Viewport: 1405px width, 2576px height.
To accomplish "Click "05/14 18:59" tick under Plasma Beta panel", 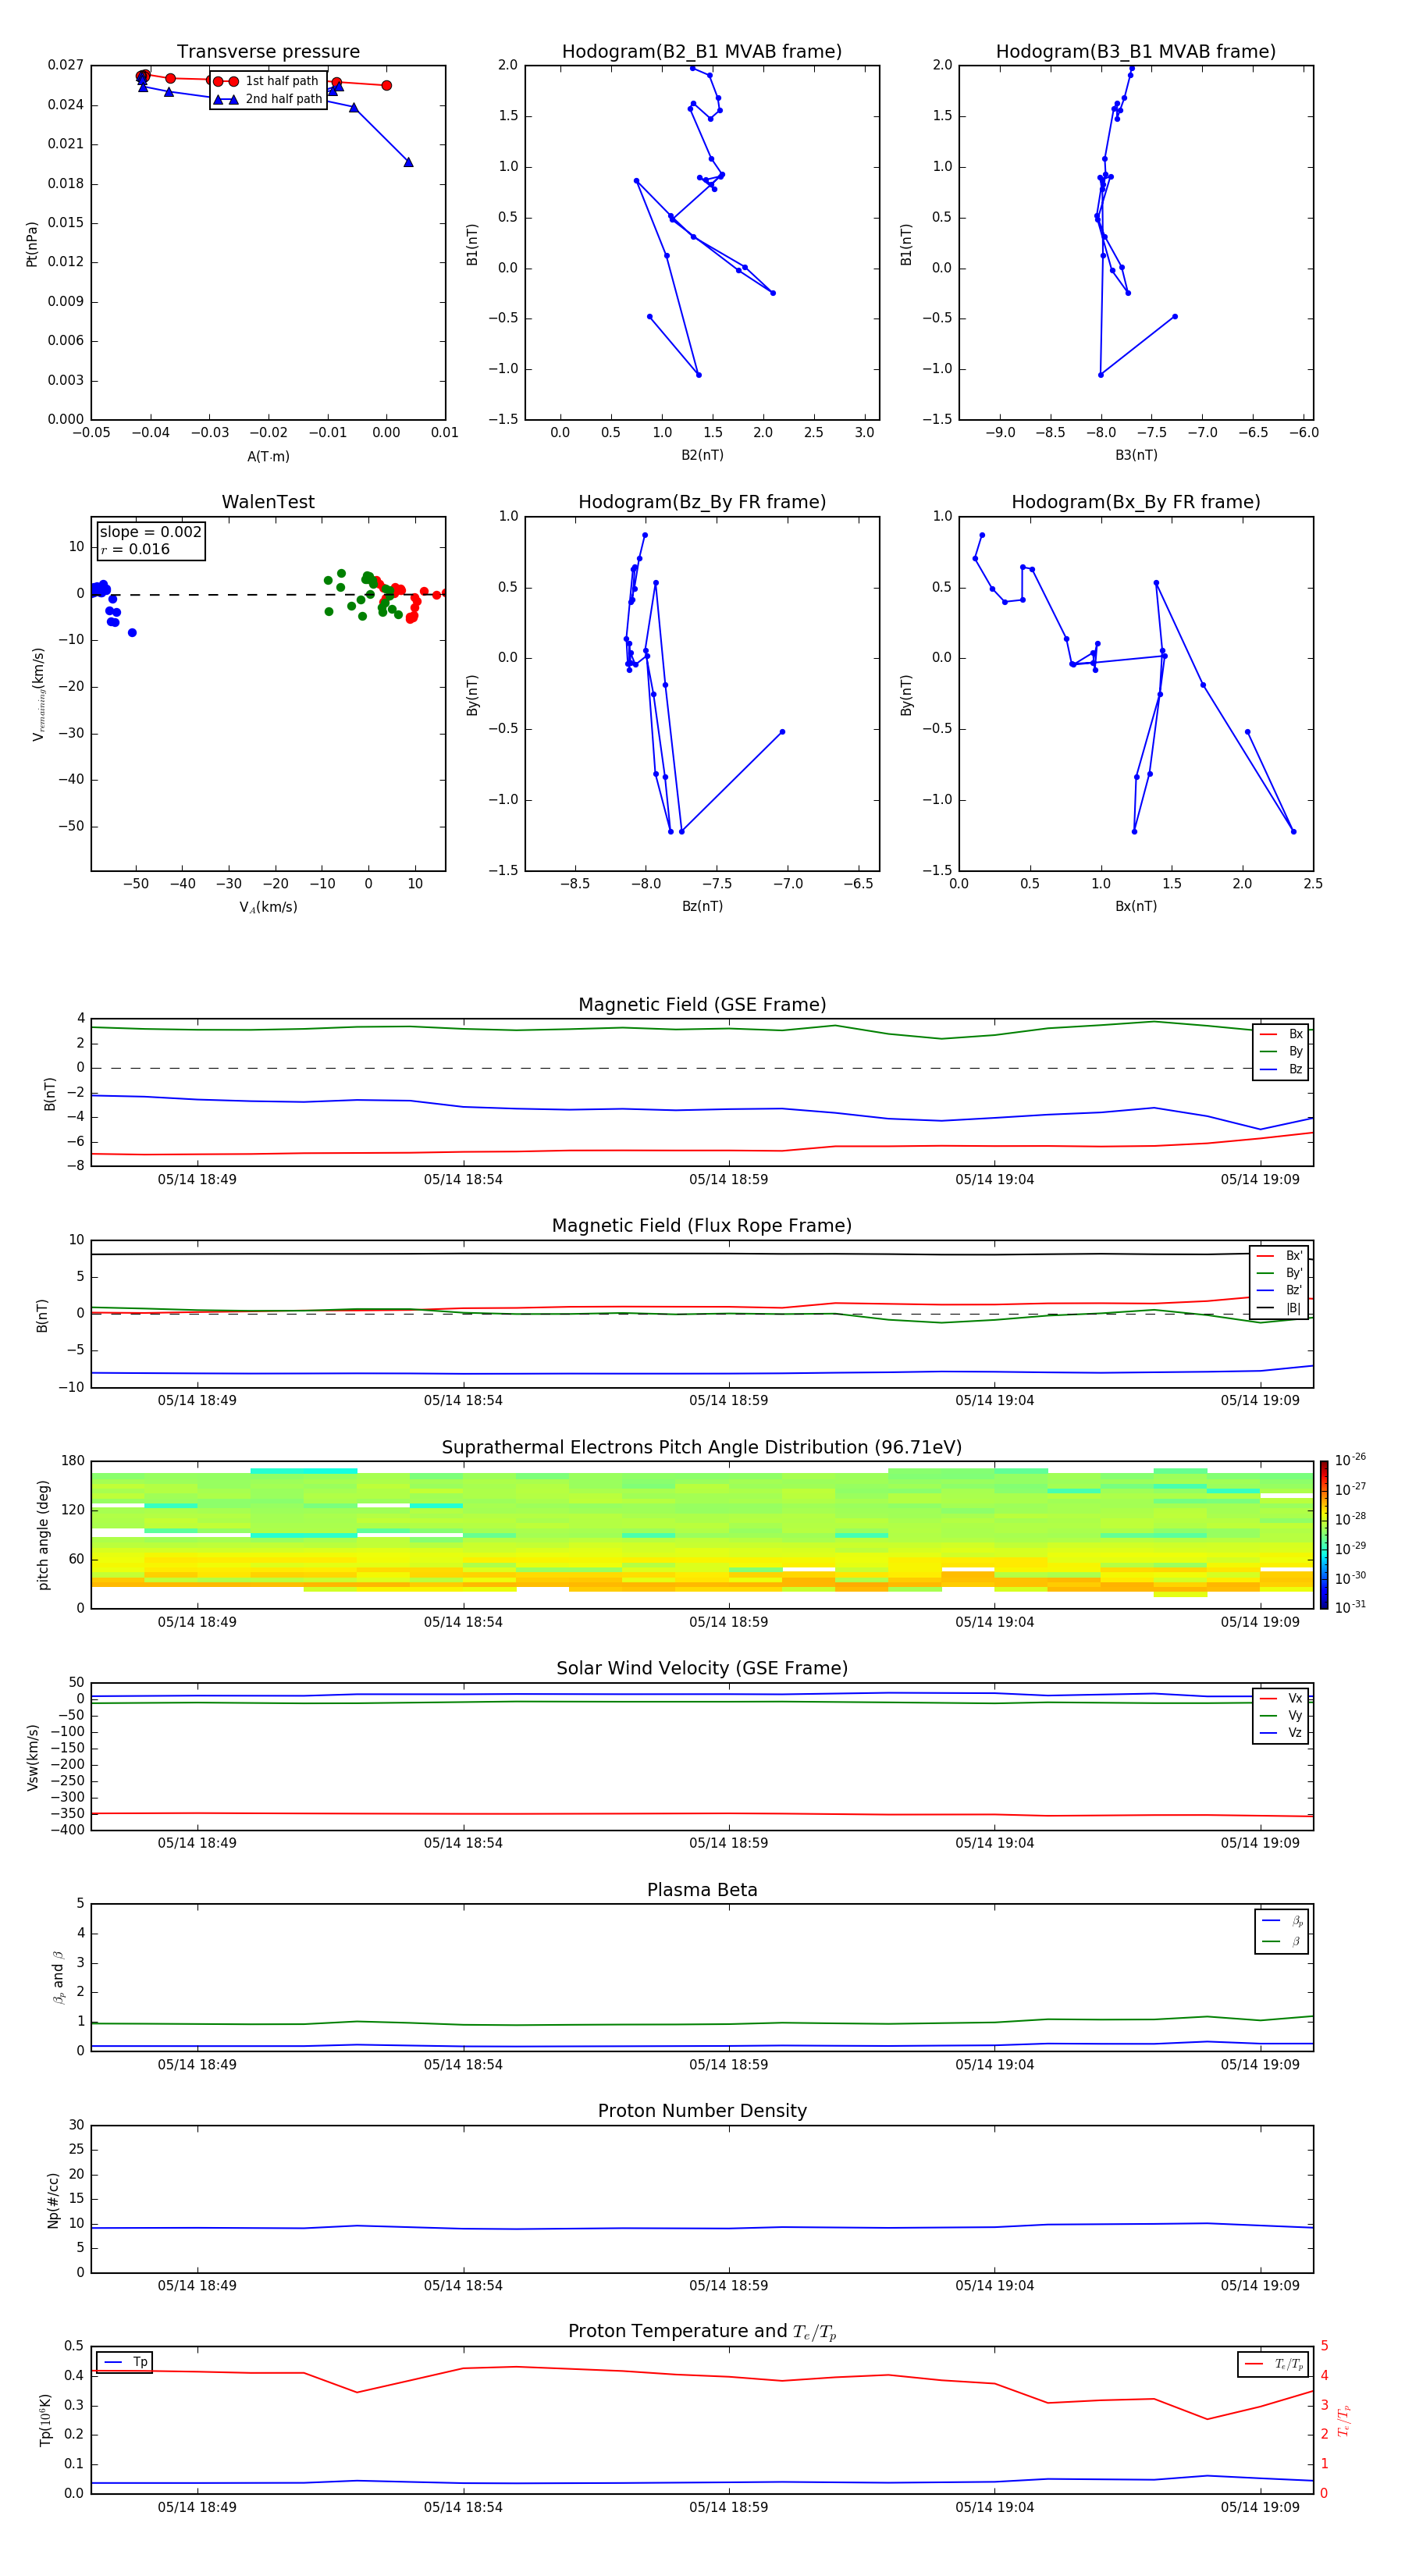I will [728, 2065].
